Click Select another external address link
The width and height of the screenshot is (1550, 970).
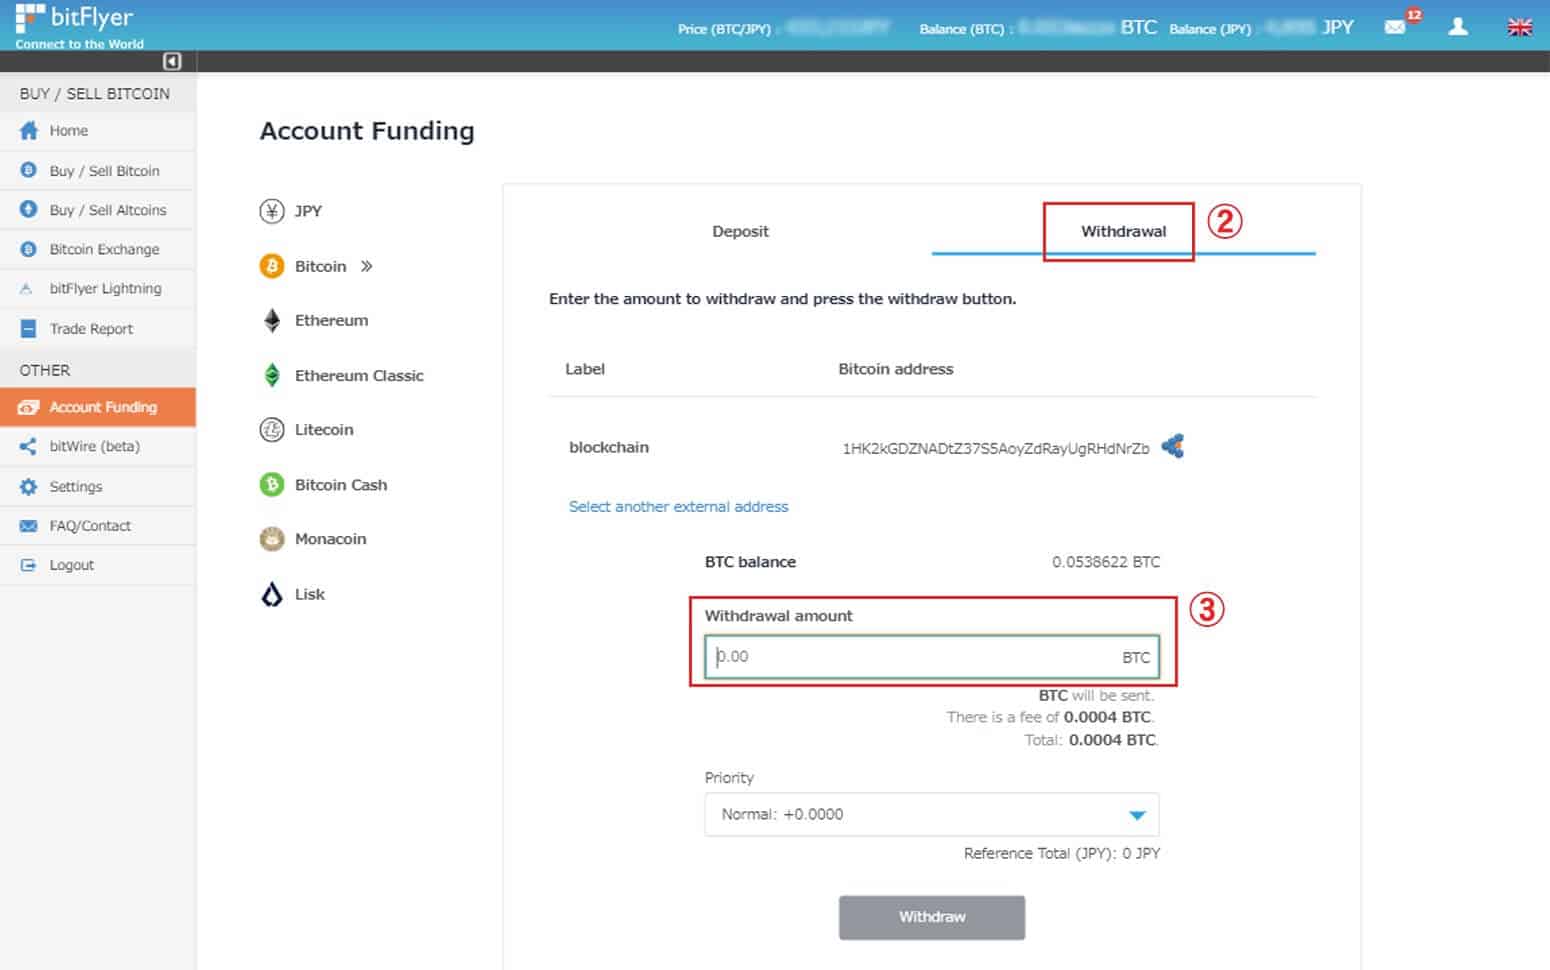(678, 506)
